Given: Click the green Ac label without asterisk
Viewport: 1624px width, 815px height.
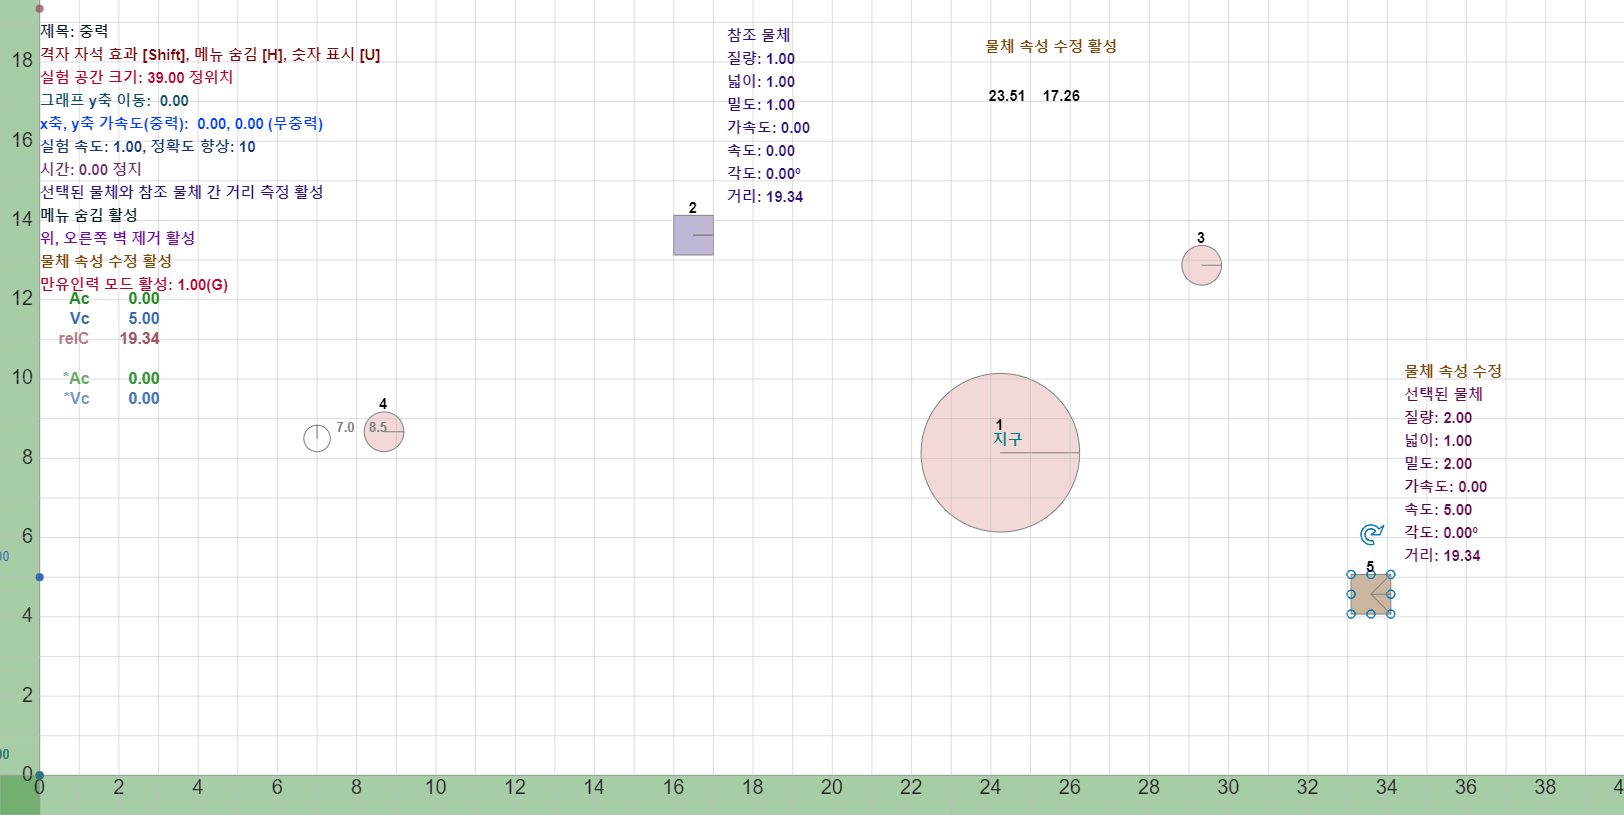Looking at the screenshot, I should 79,298.
